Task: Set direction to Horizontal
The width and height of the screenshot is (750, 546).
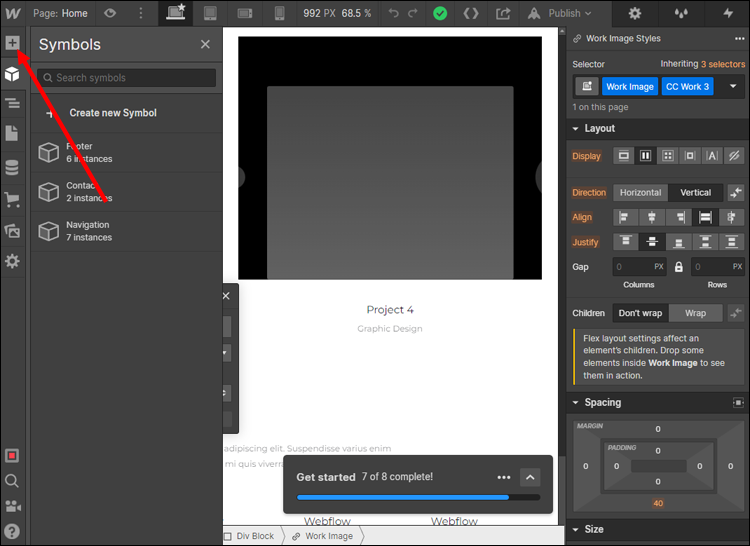Action: pos(640,192)
